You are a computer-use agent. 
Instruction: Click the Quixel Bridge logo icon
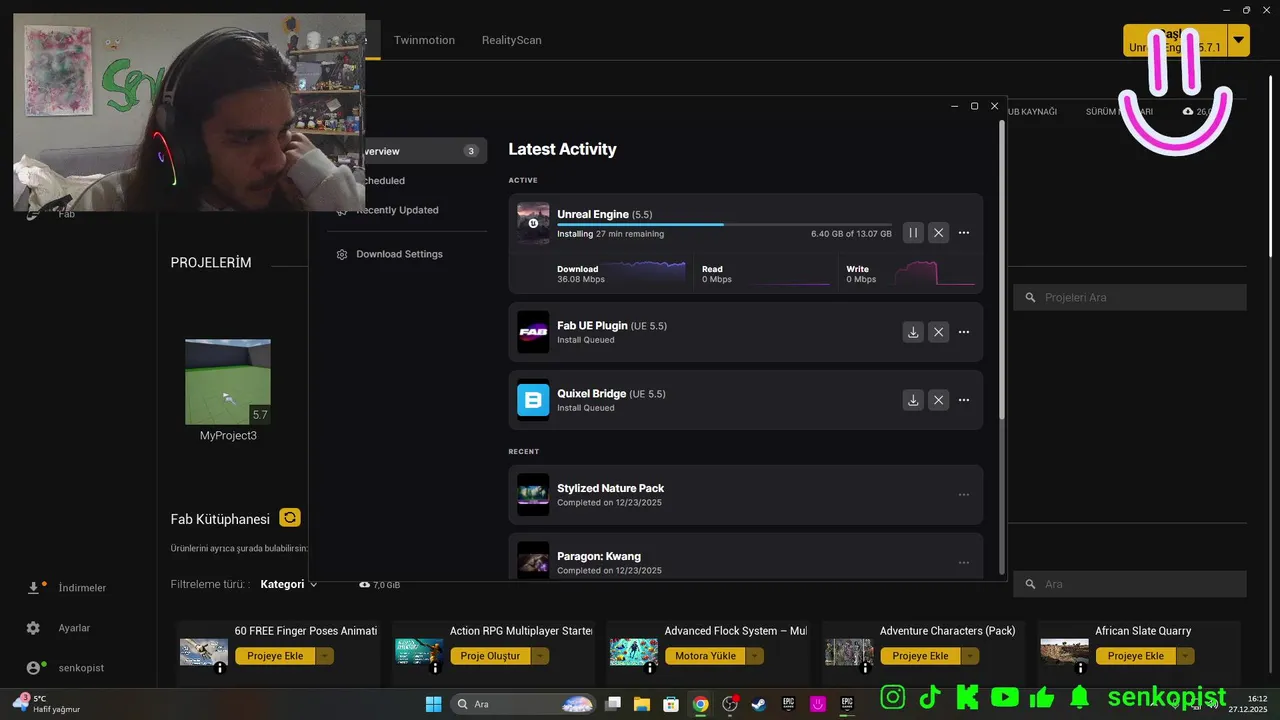click(x=533, y=400)
